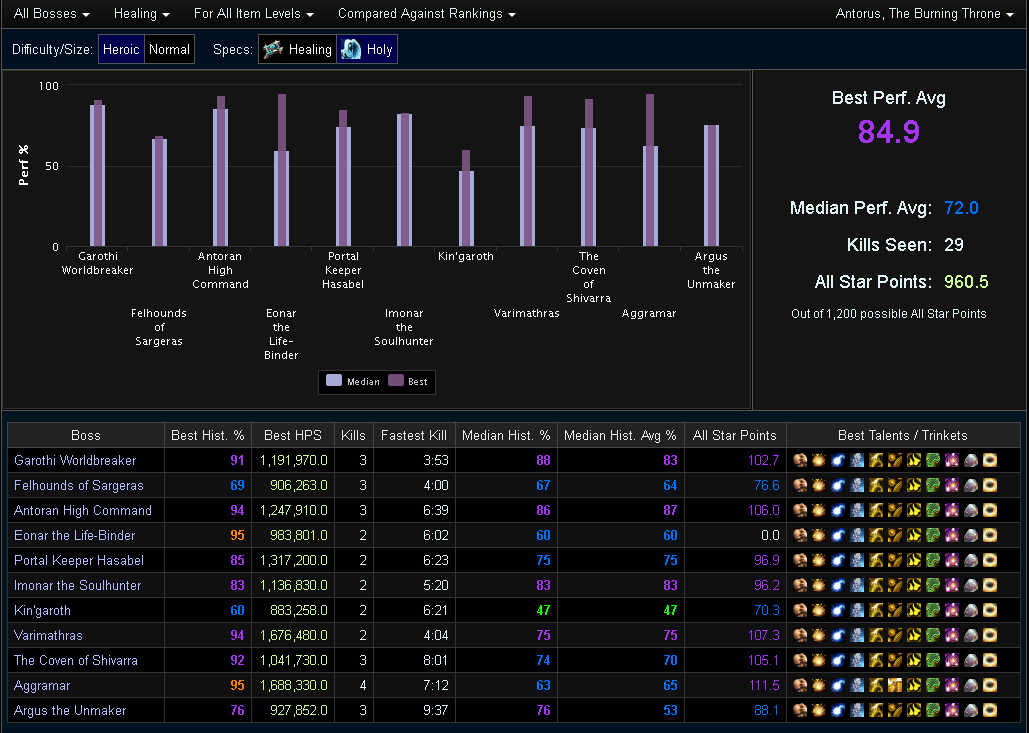
Task: Click the green talent icon in Antoran High Command row
Action: point(933,511)
